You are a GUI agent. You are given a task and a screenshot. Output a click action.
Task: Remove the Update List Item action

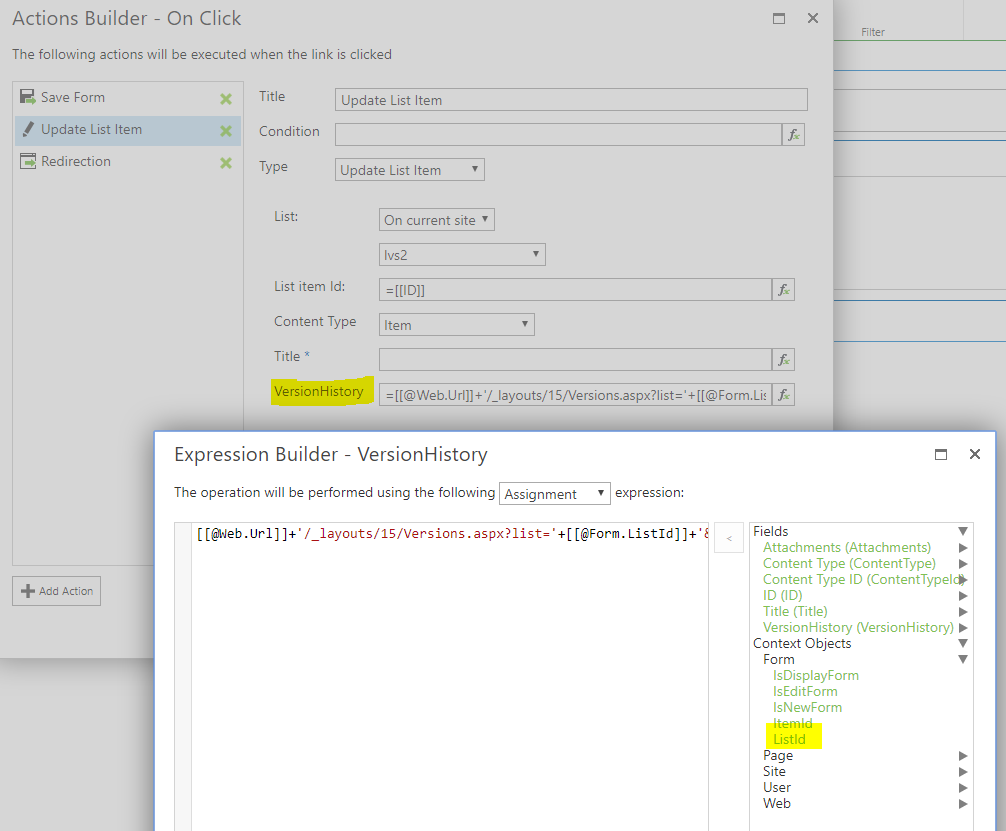coord(226,130)
